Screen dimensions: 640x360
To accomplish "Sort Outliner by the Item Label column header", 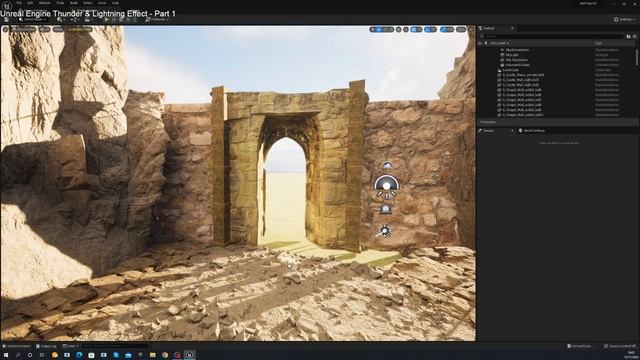I will pos(500,43).
